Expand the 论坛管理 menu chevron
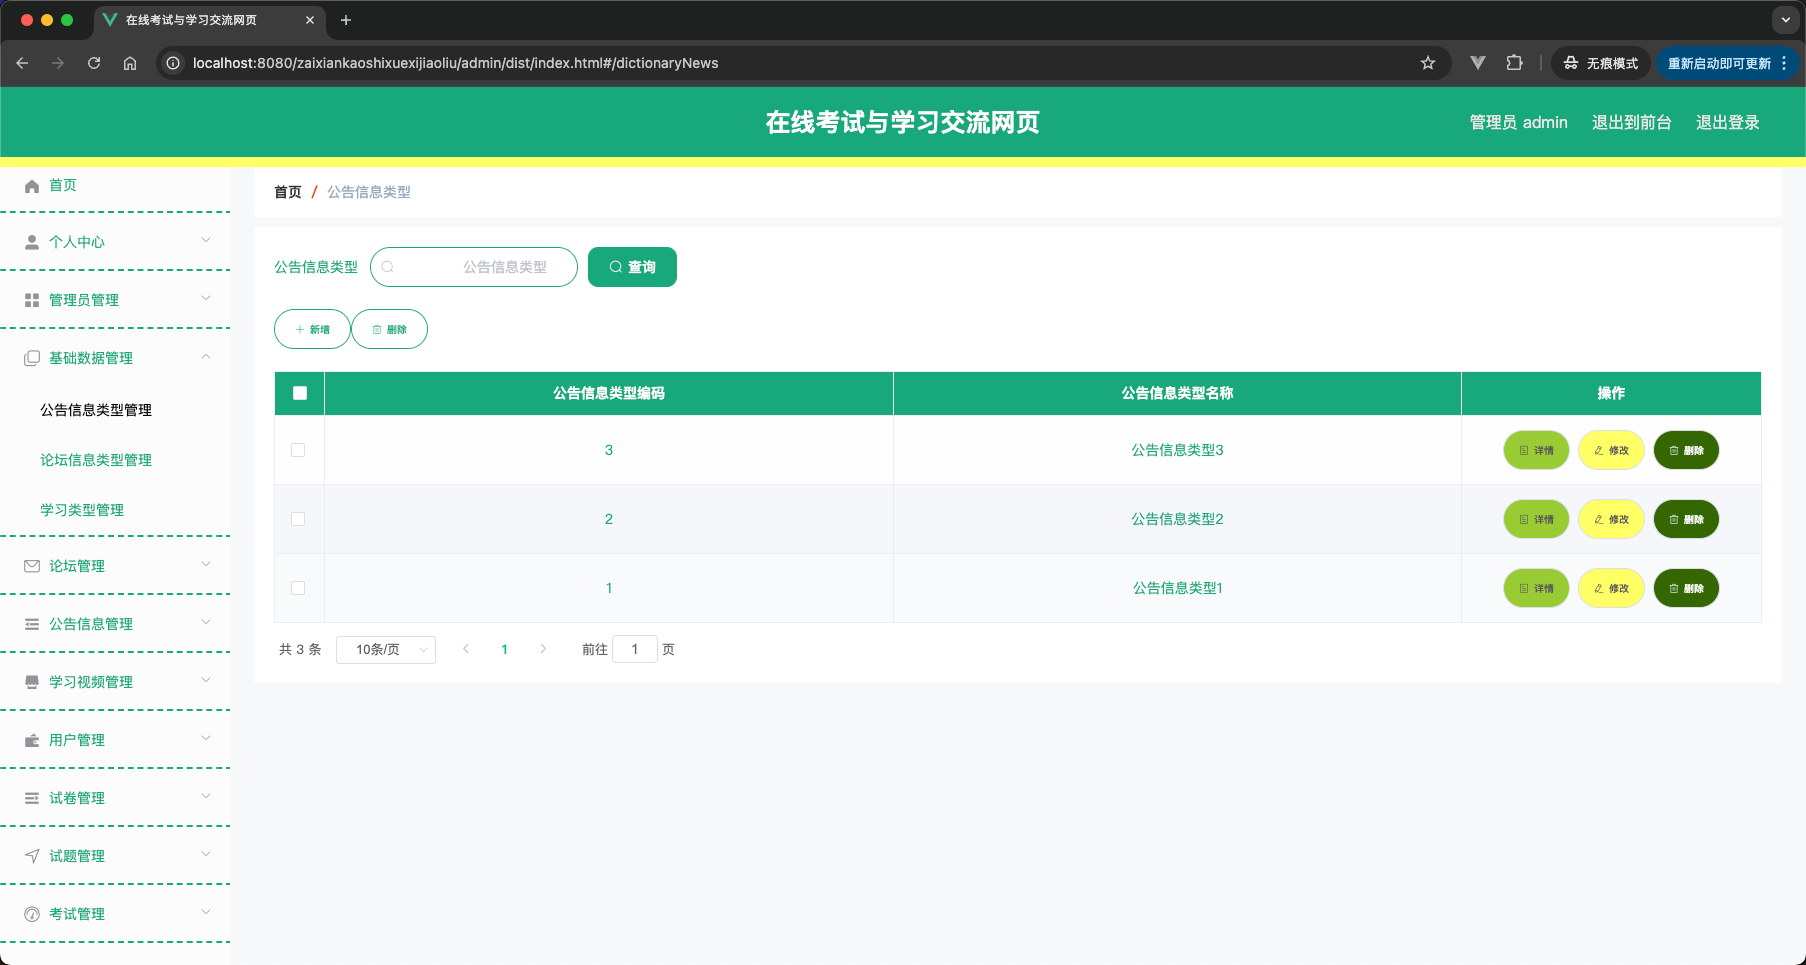1806x965 pixels. [206, 564]
